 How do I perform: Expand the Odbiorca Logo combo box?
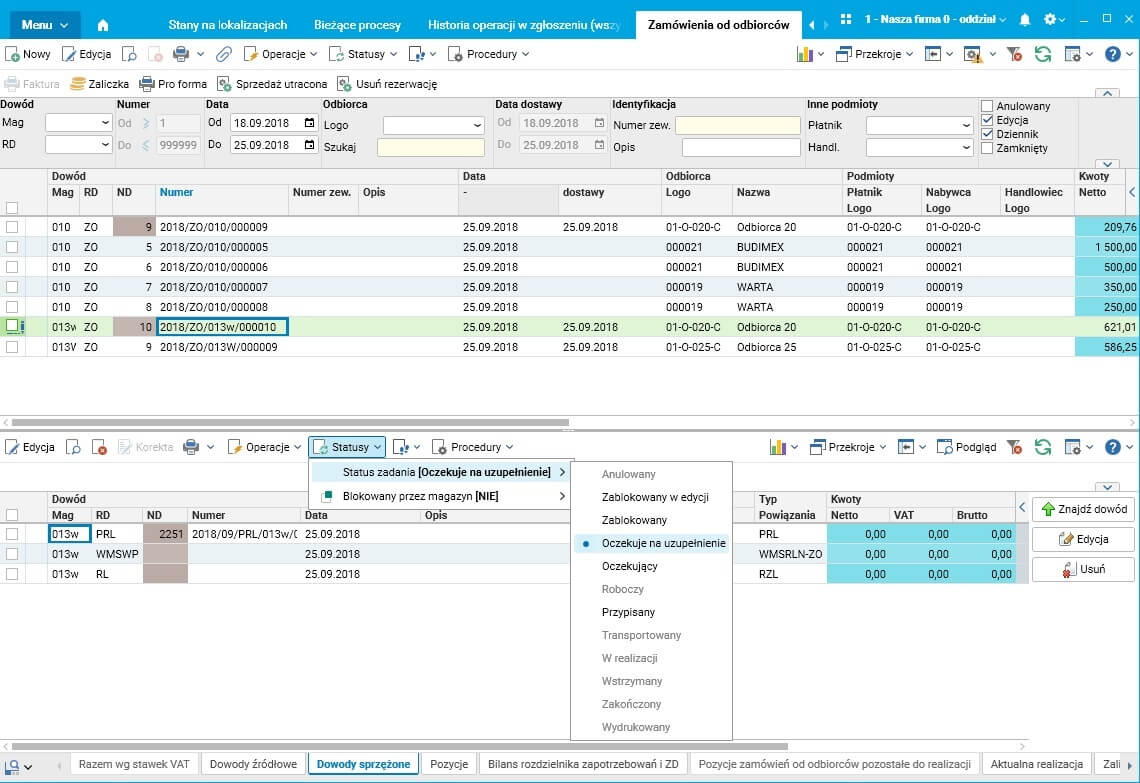point(475,125)
